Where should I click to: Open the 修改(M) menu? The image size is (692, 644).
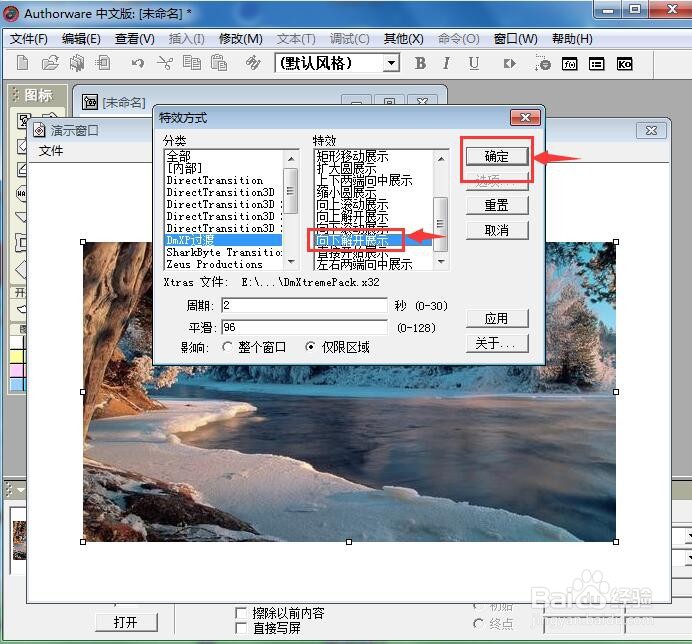(241, 39)
